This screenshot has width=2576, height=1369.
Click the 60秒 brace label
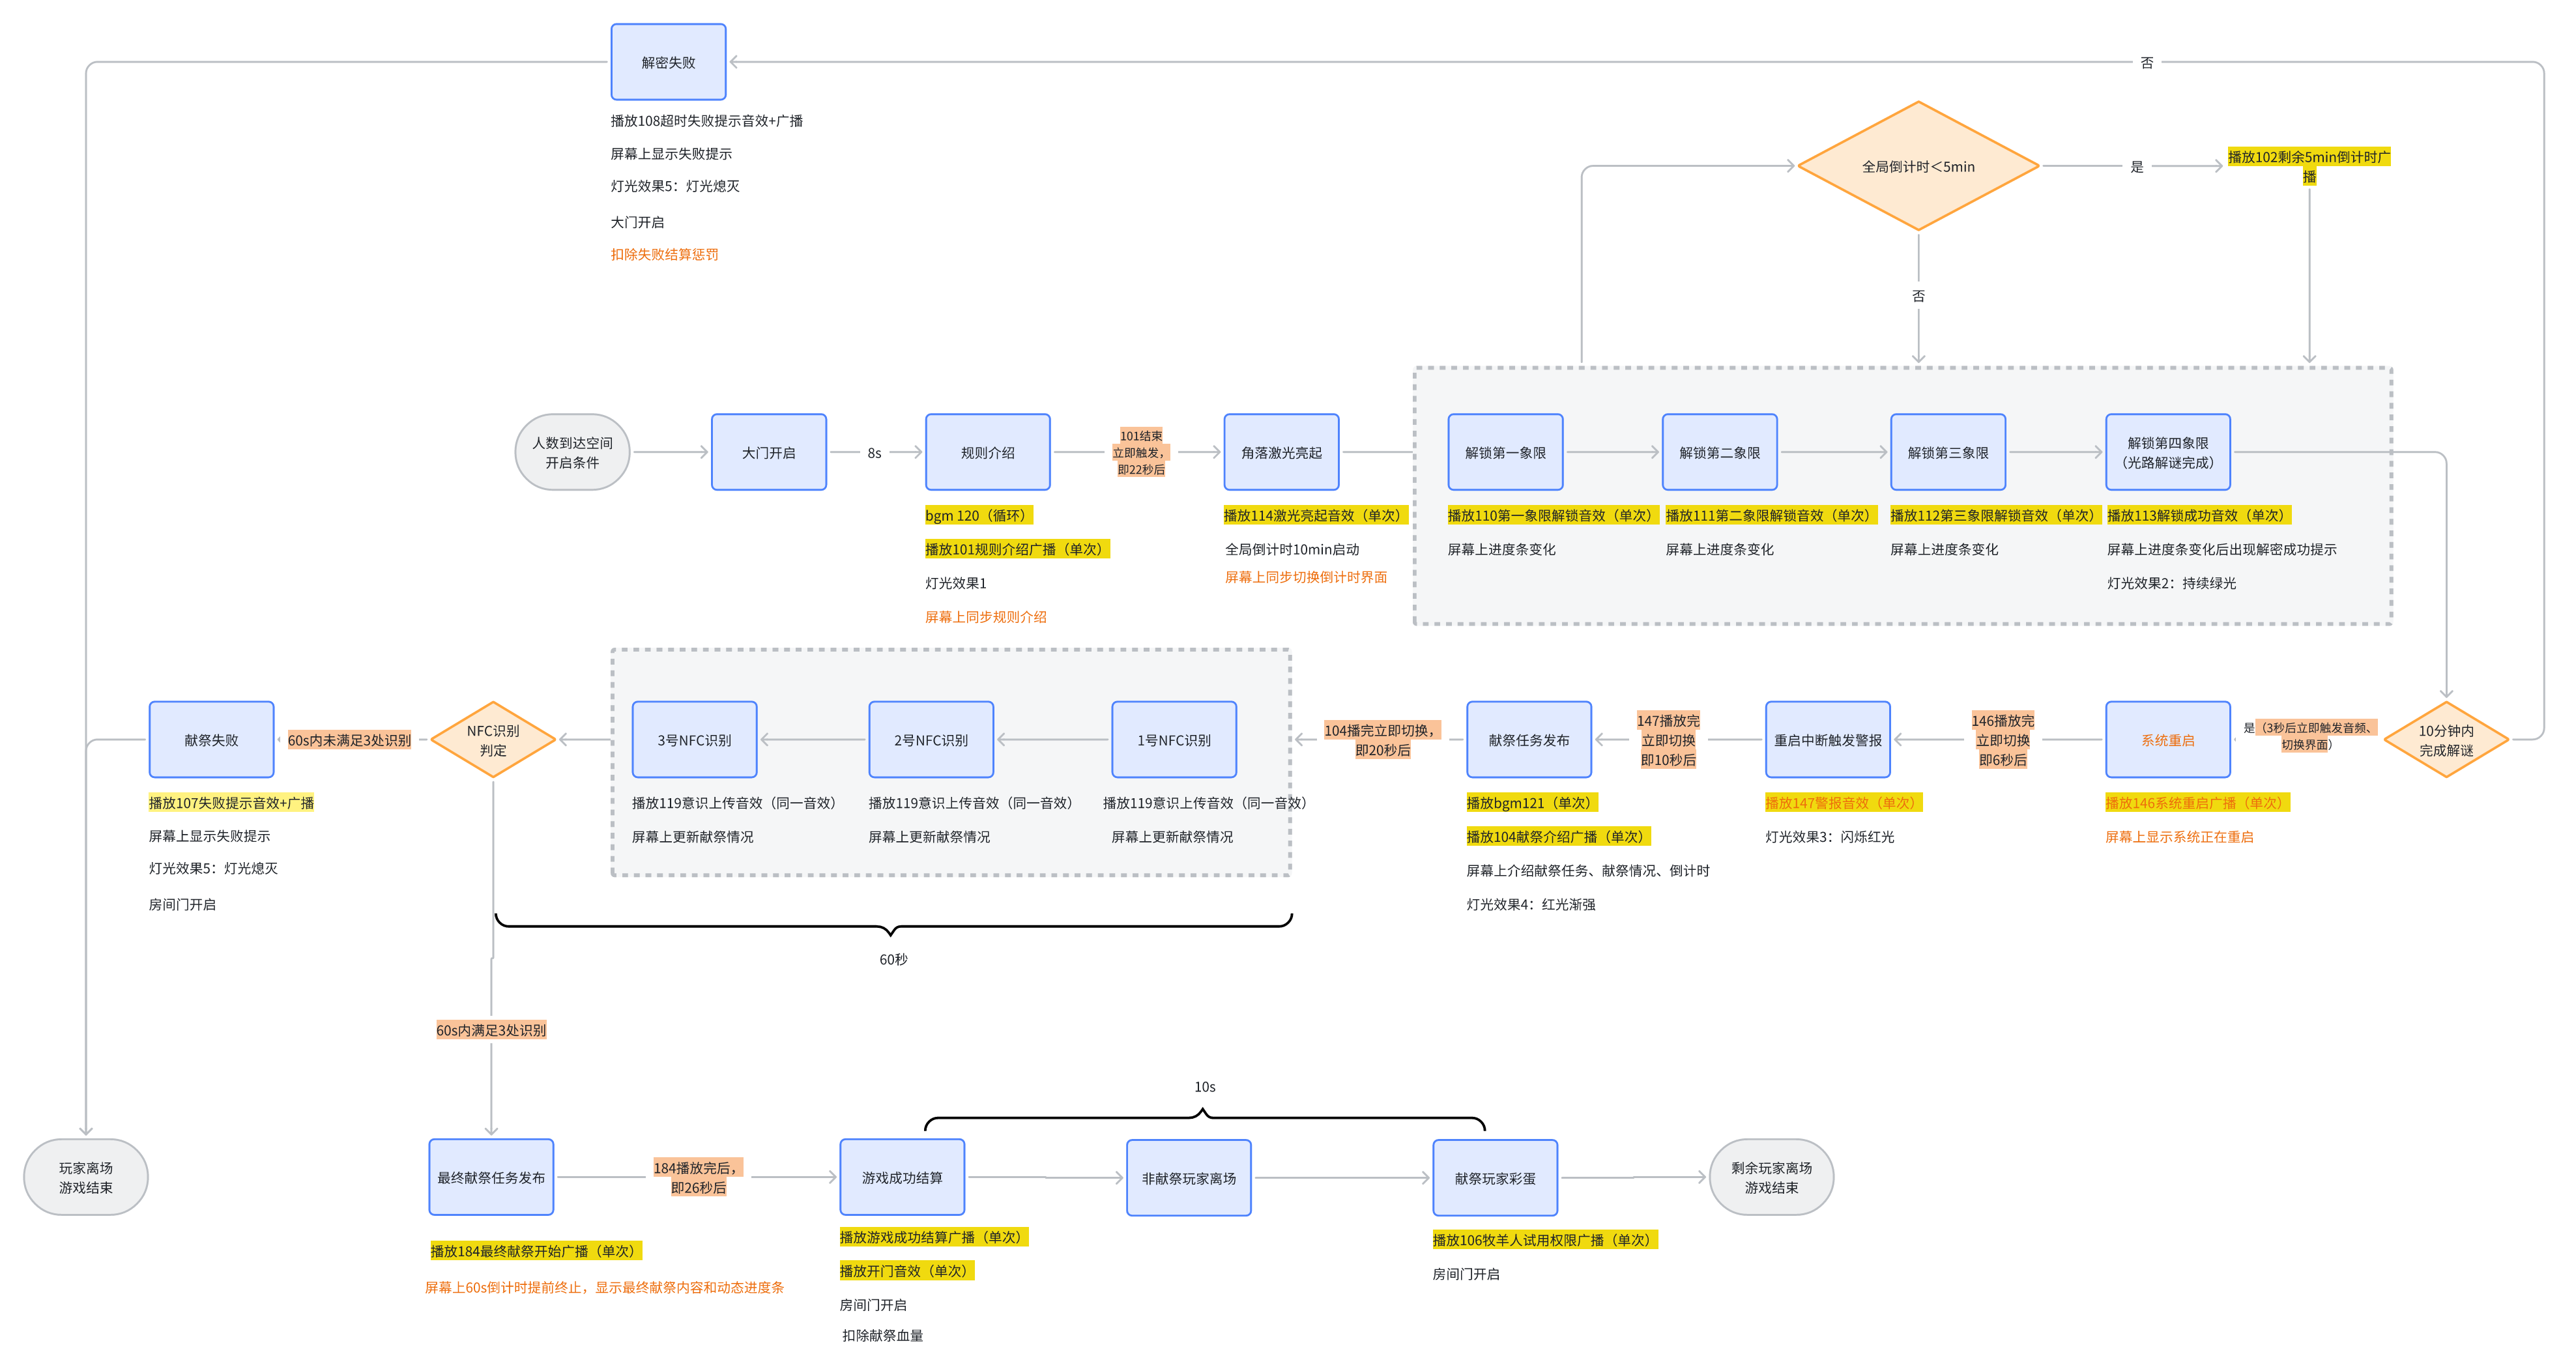click(x=893, y=959)
